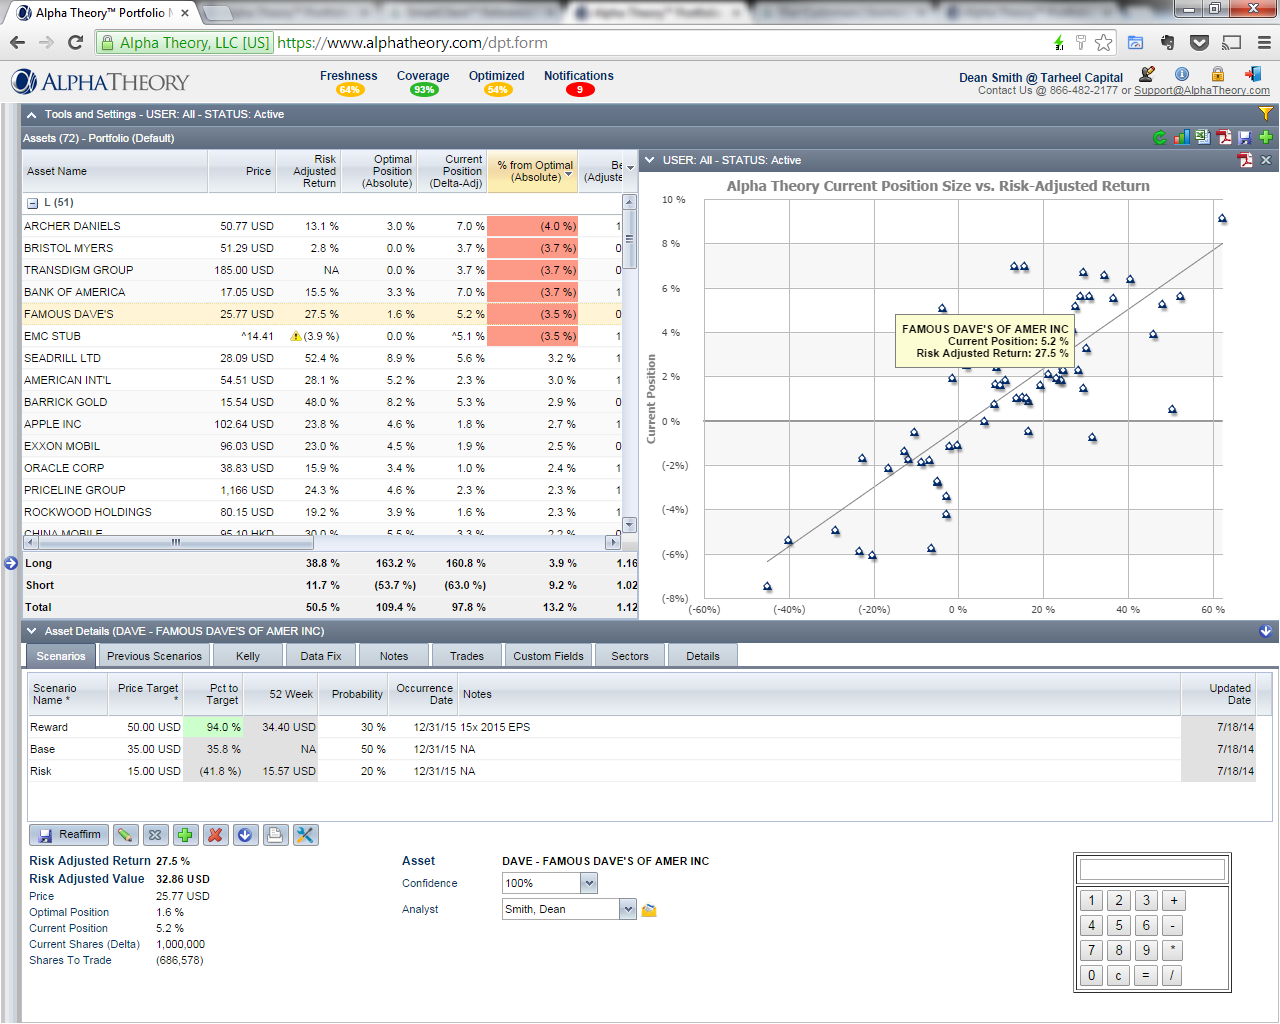
Task: Open the Previous Scenarios tab
Action: (x=154, y=656)
